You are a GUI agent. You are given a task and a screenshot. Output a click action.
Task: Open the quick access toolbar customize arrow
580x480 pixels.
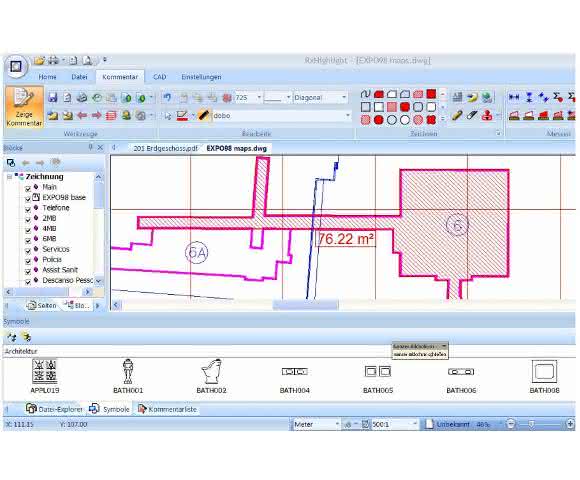pyautogui.click(x=105, y=60)
